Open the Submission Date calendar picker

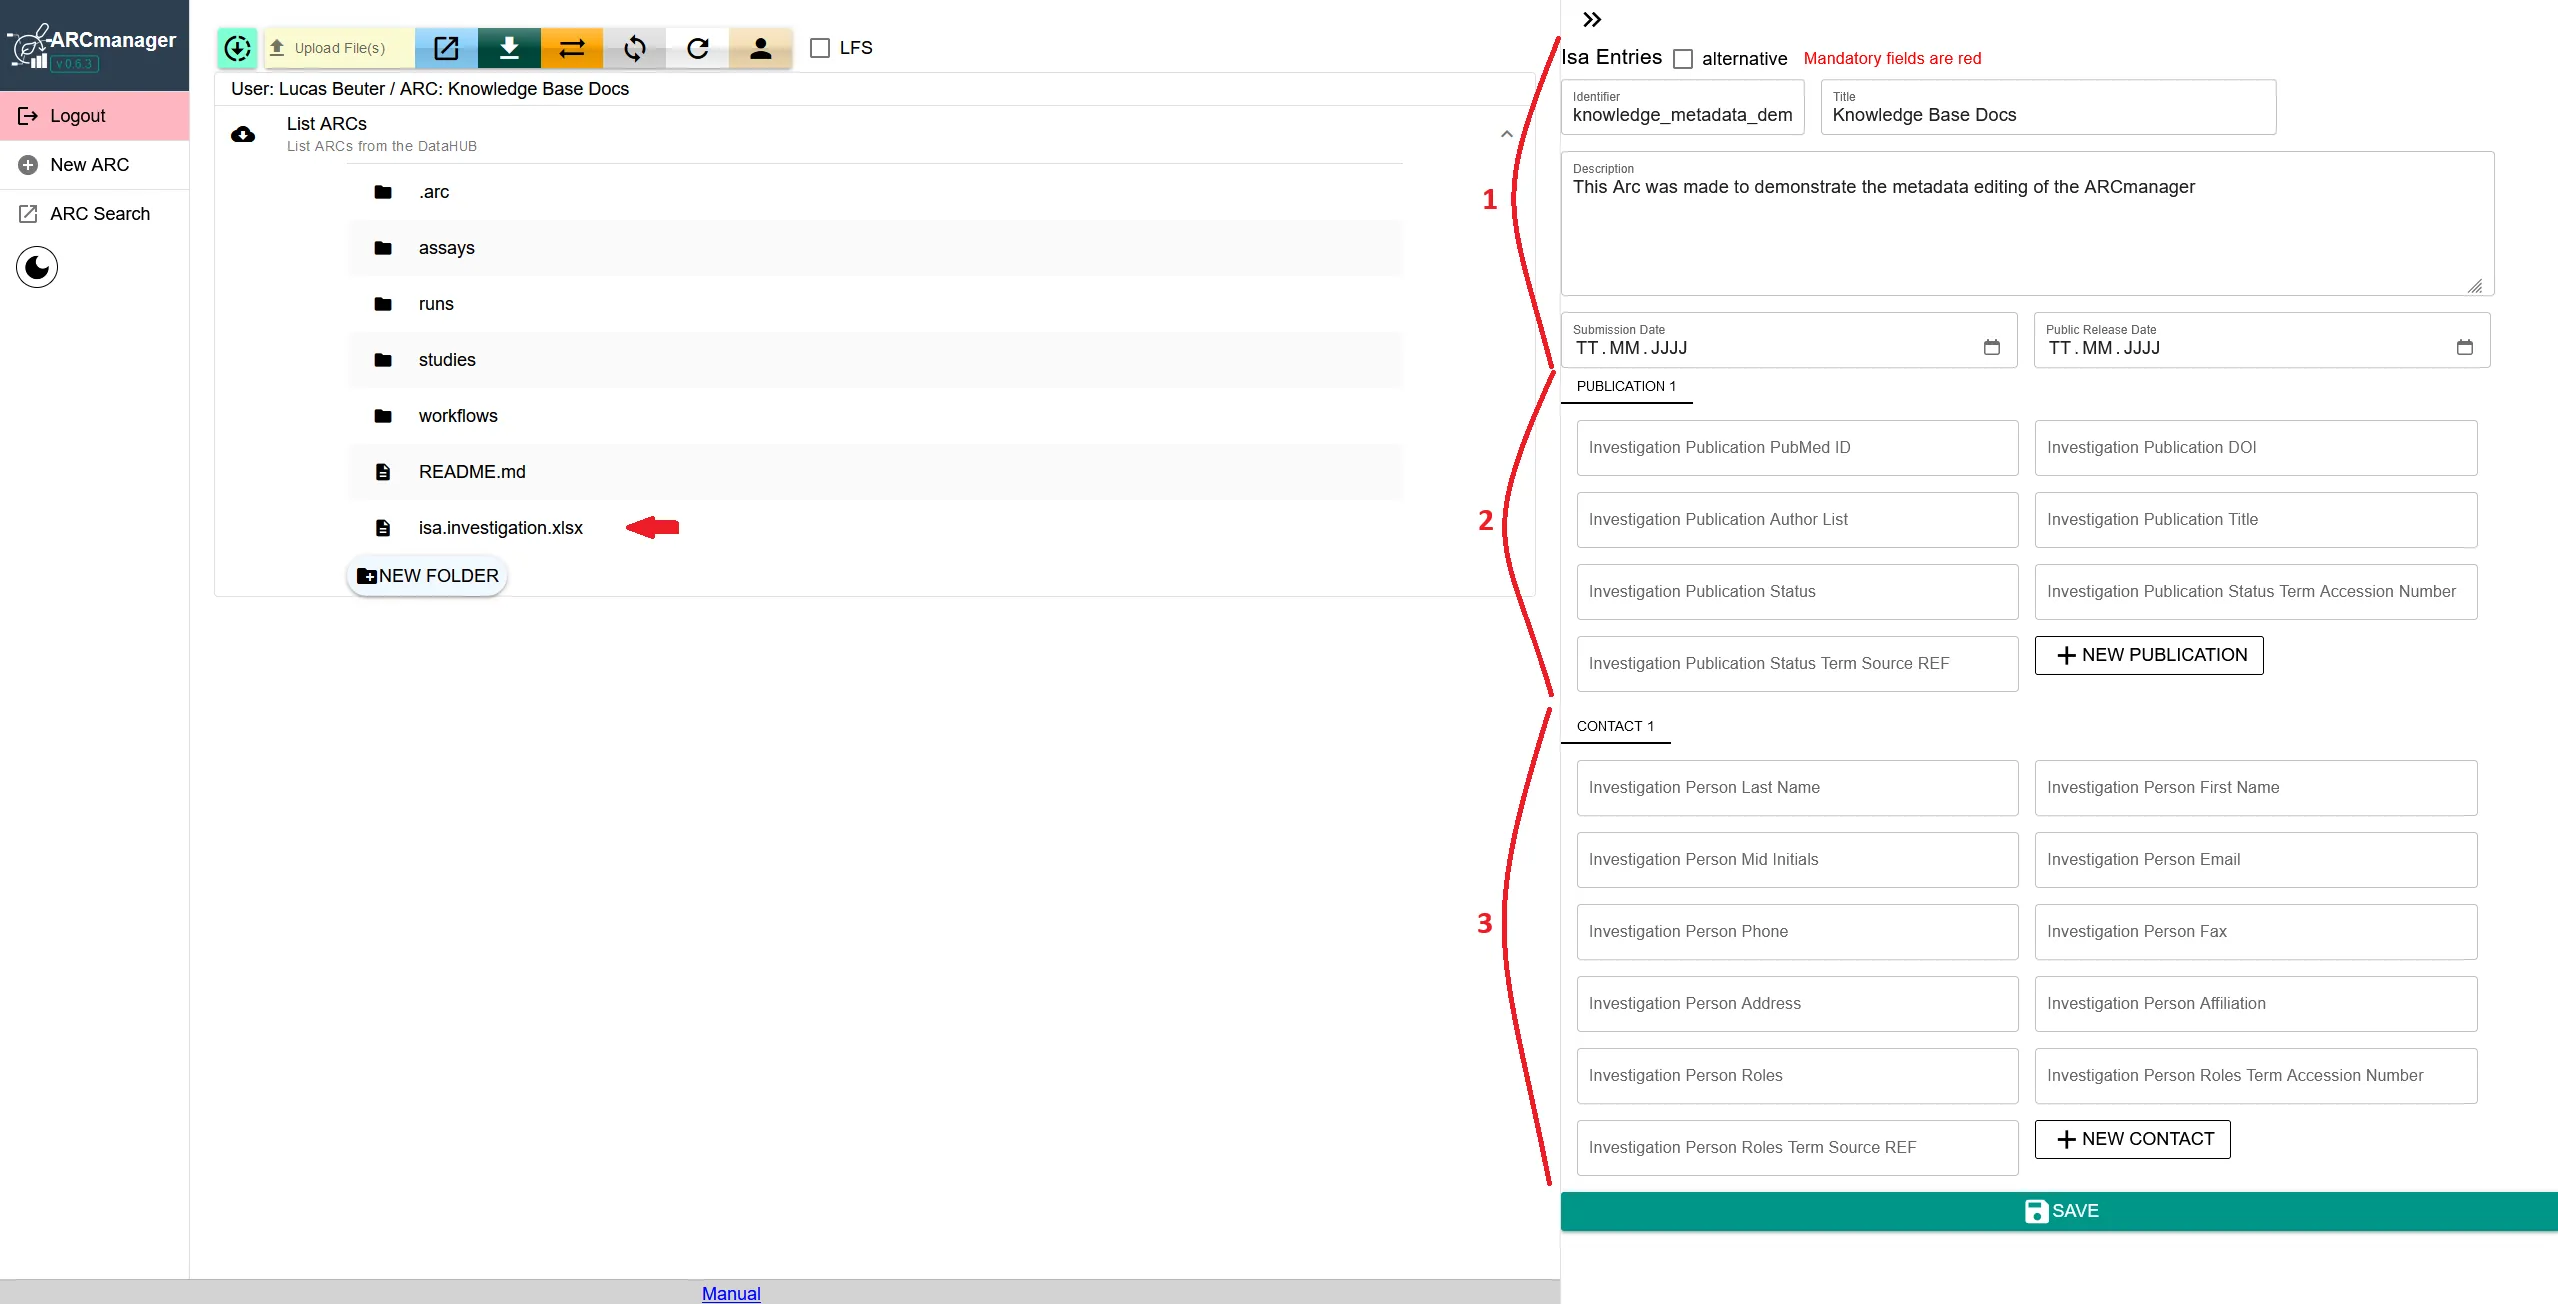click(x=1991, y=347)
